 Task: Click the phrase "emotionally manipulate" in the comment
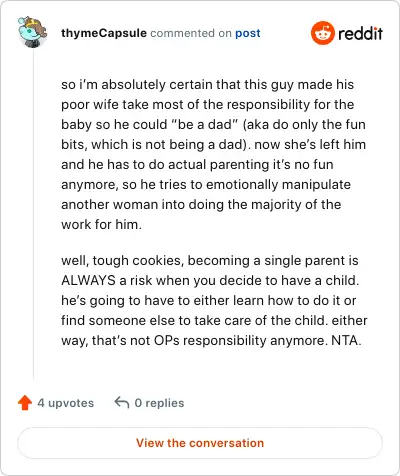click(x=279, y=184)
